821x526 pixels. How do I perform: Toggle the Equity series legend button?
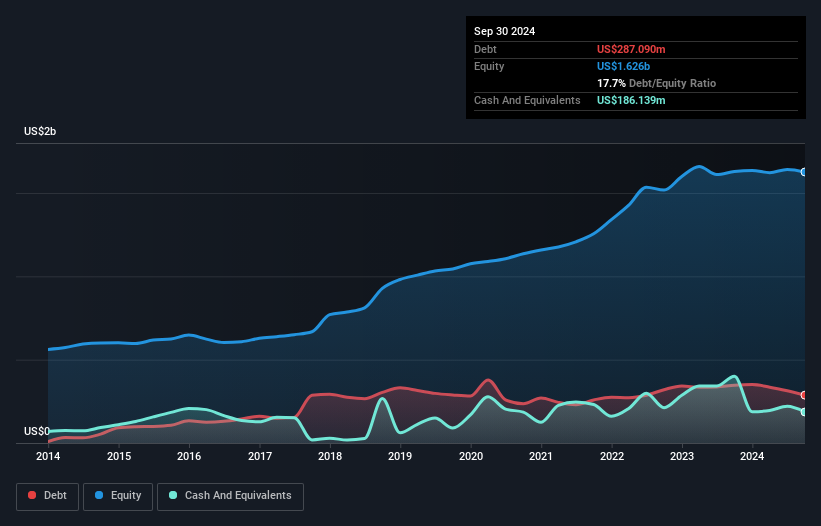pyautogui.click(x=118, y=496)
